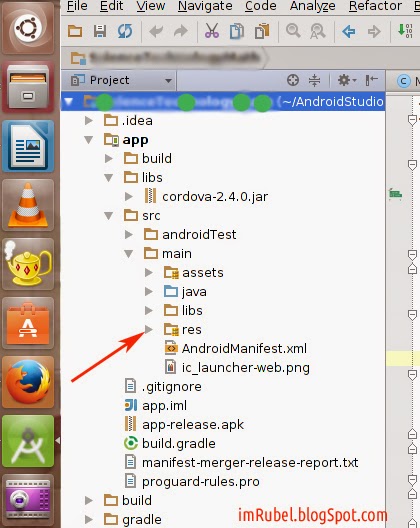Click the Cut scissors icon
Image resolution: width=420 pixels, height=528 pixels.
tap(212, 31)
